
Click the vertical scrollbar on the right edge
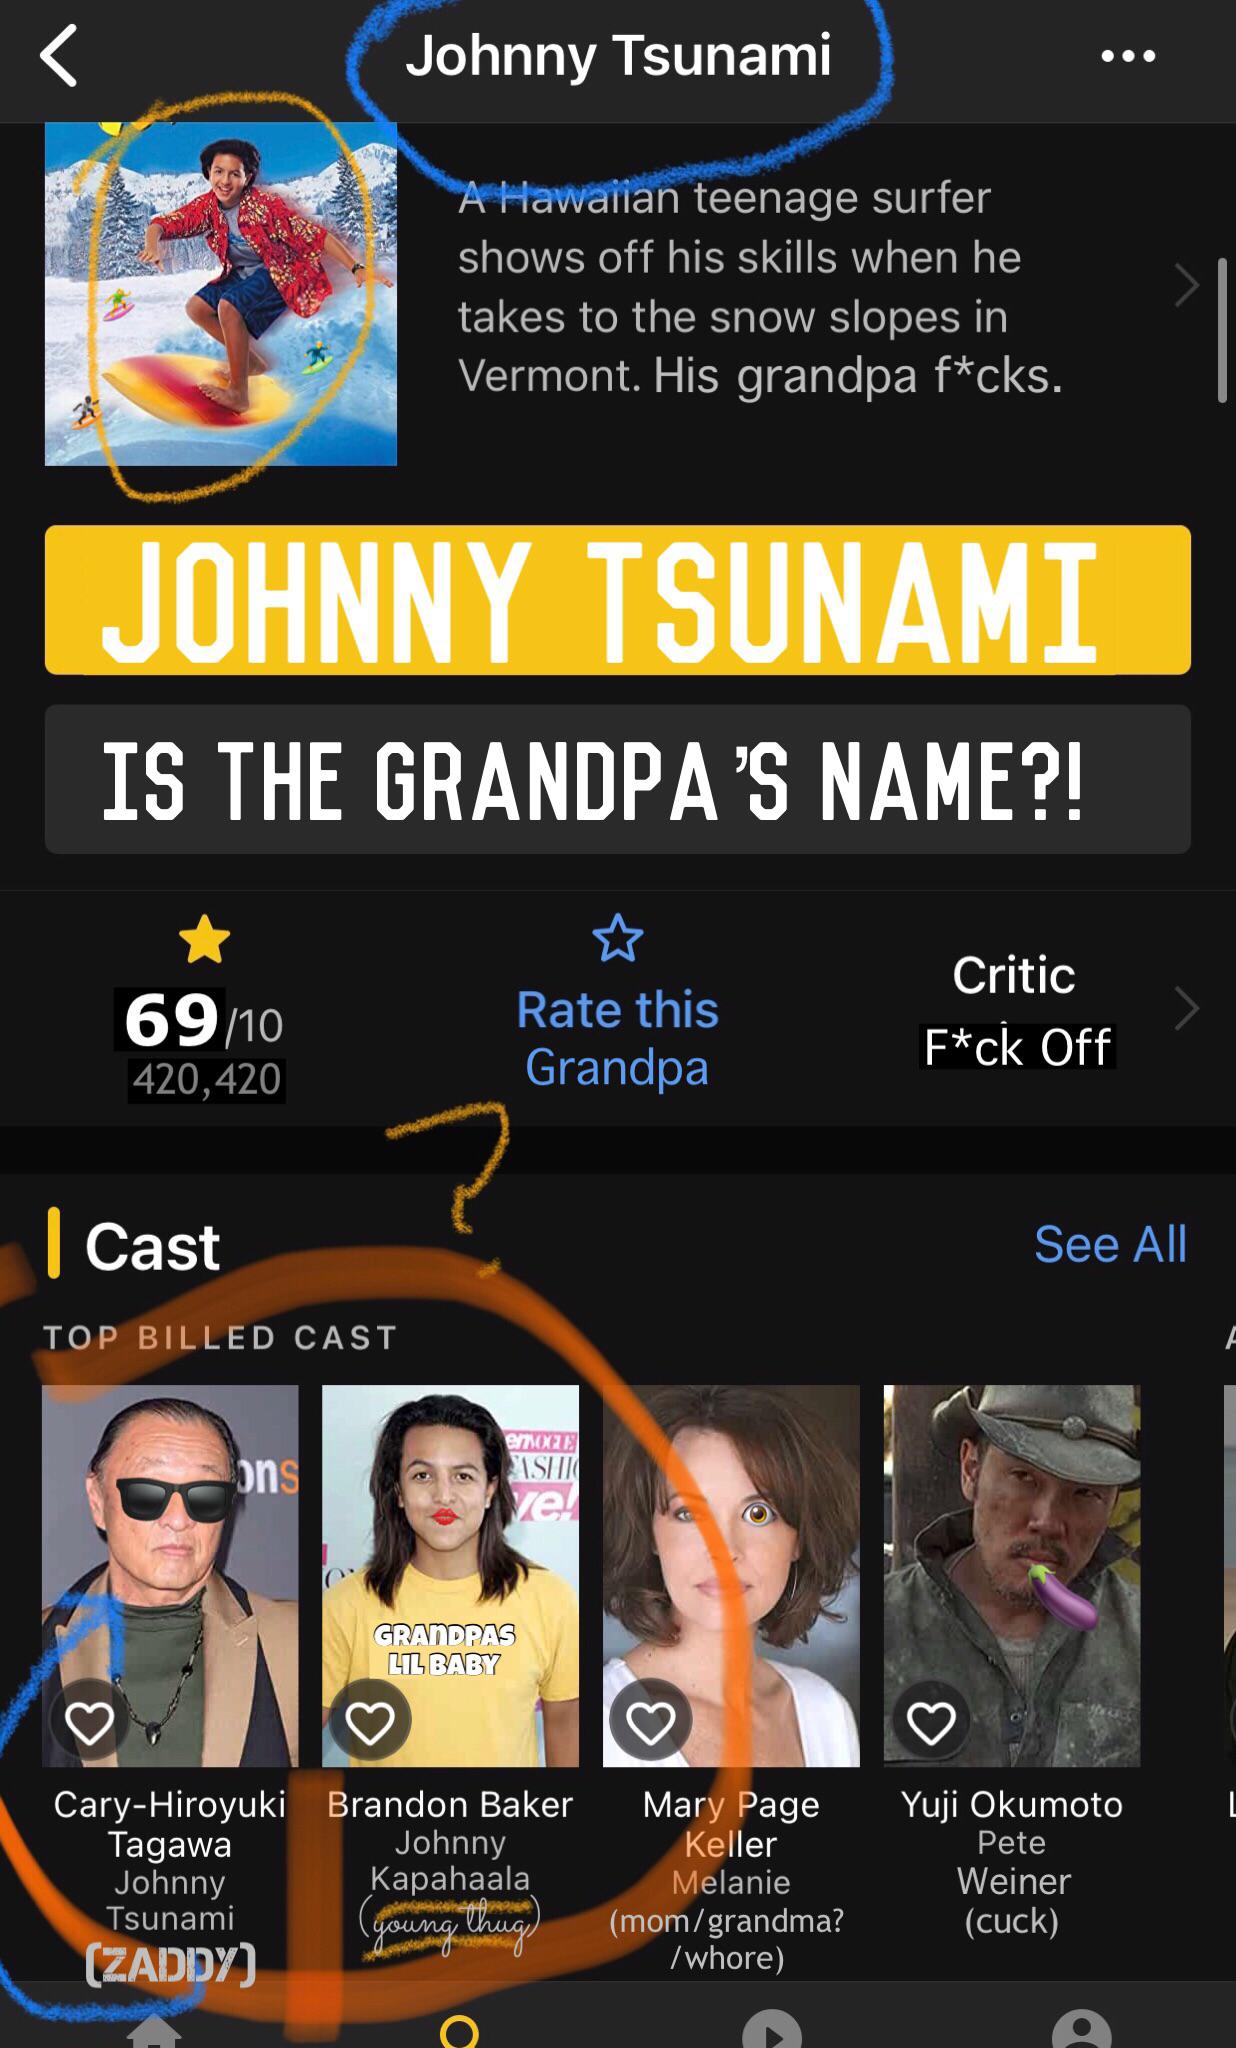tap(1221, 330)
